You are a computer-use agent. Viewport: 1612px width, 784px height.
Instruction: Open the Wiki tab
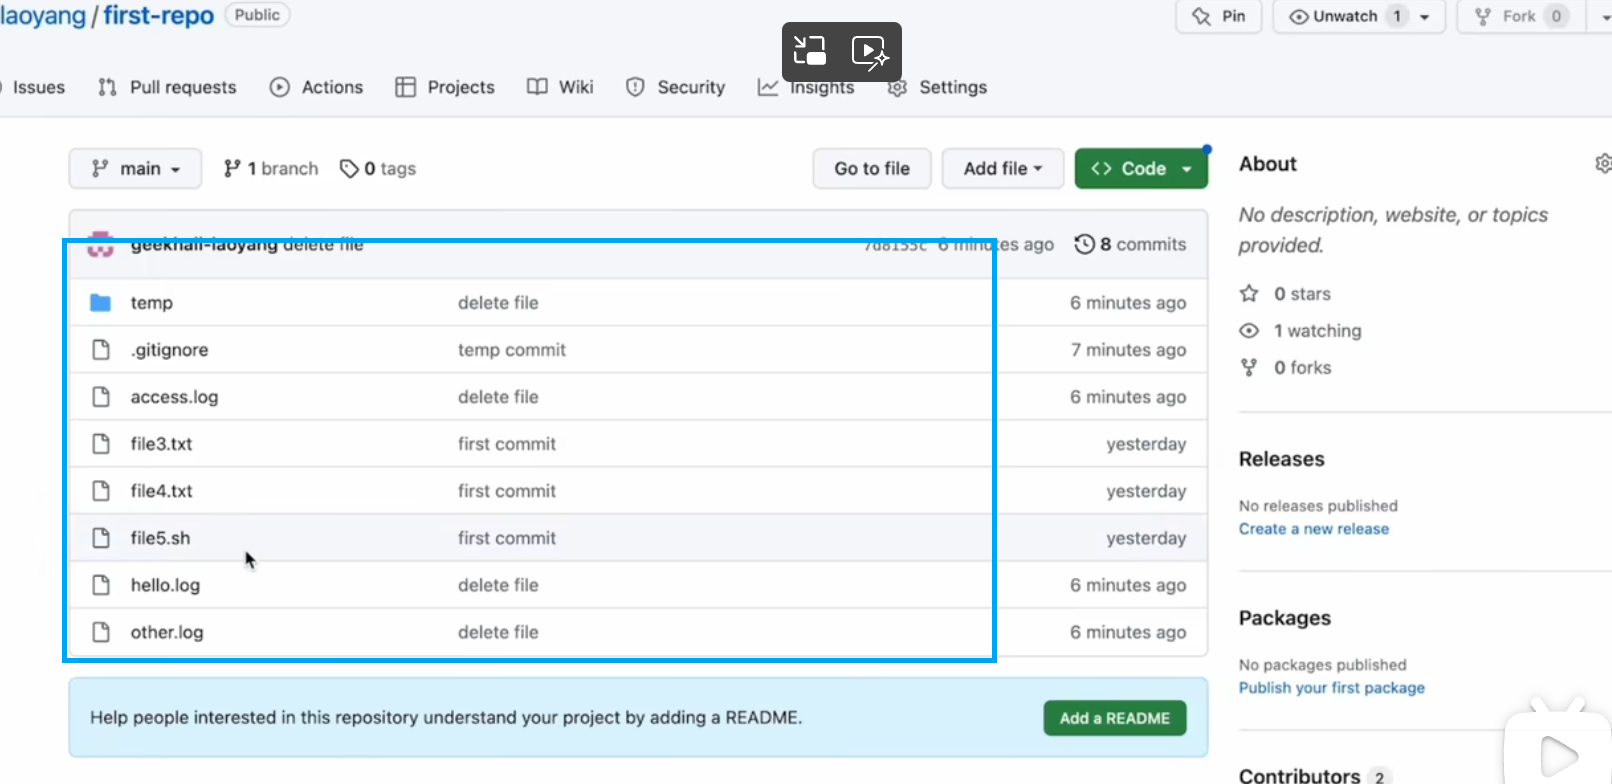click(560, 87)
